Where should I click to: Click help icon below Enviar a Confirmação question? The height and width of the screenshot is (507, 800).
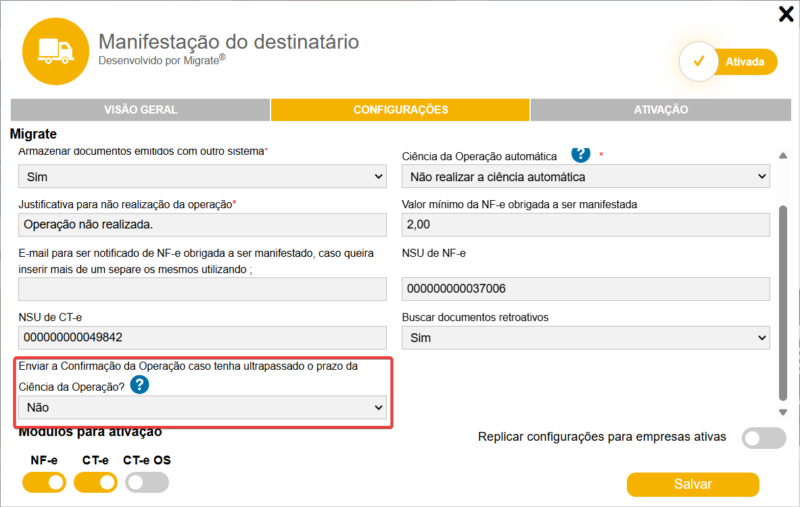pos(140,385)
